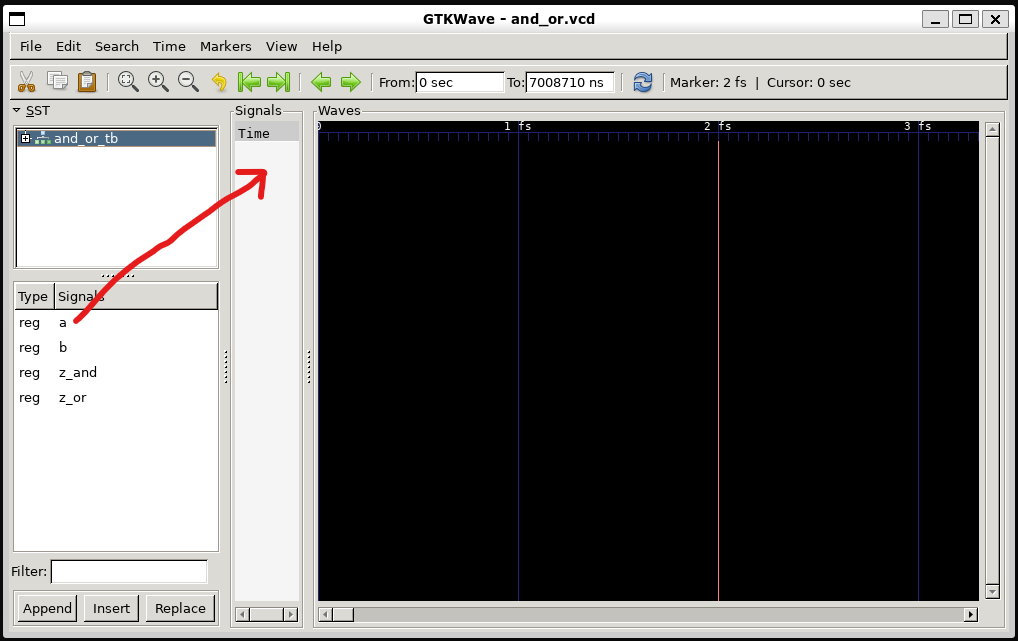Viewport: 1018px width, 641px height.
Task: Click the Zoom Fit magnifier icon
Action: pyautogui.click(x=128, y=82)
